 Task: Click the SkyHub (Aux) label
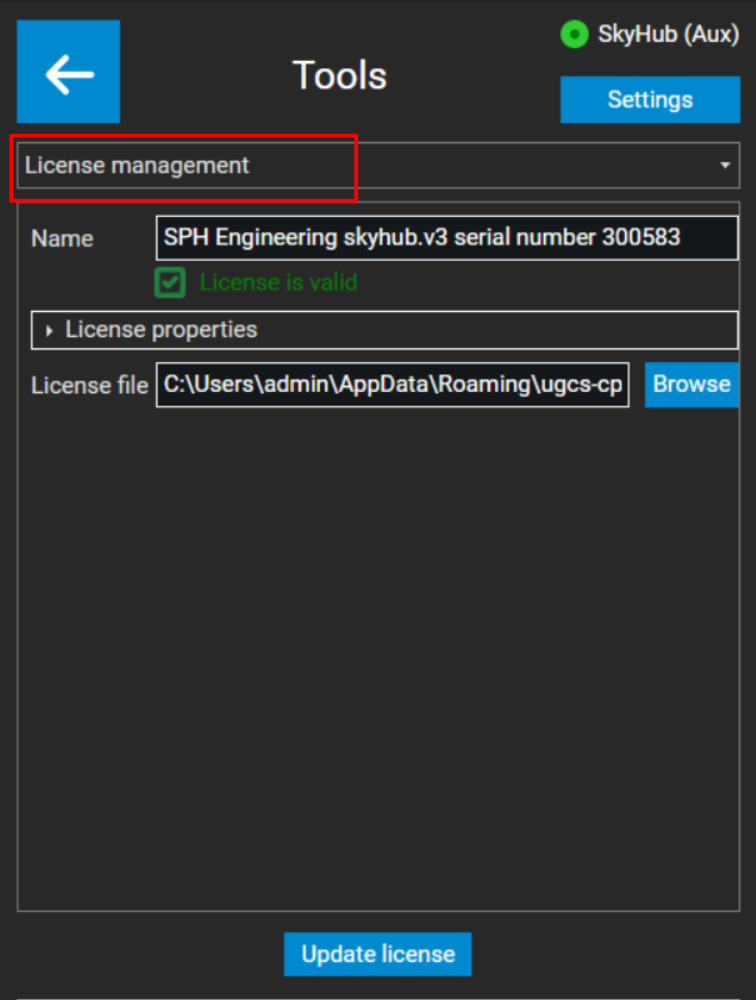click(x=668, y=34)
